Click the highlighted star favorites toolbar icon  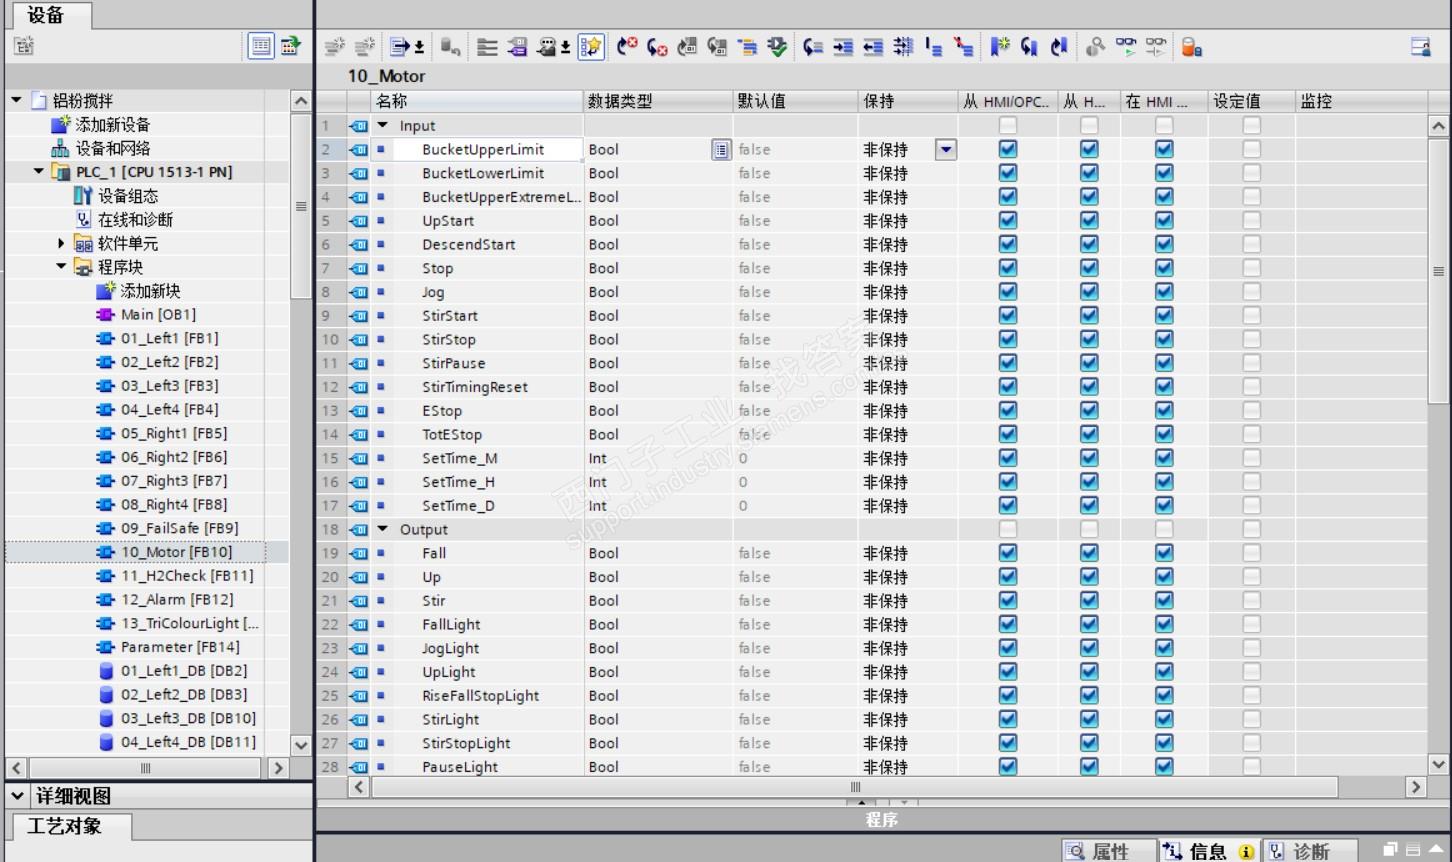pyautogui.click(x=591, y=47)
